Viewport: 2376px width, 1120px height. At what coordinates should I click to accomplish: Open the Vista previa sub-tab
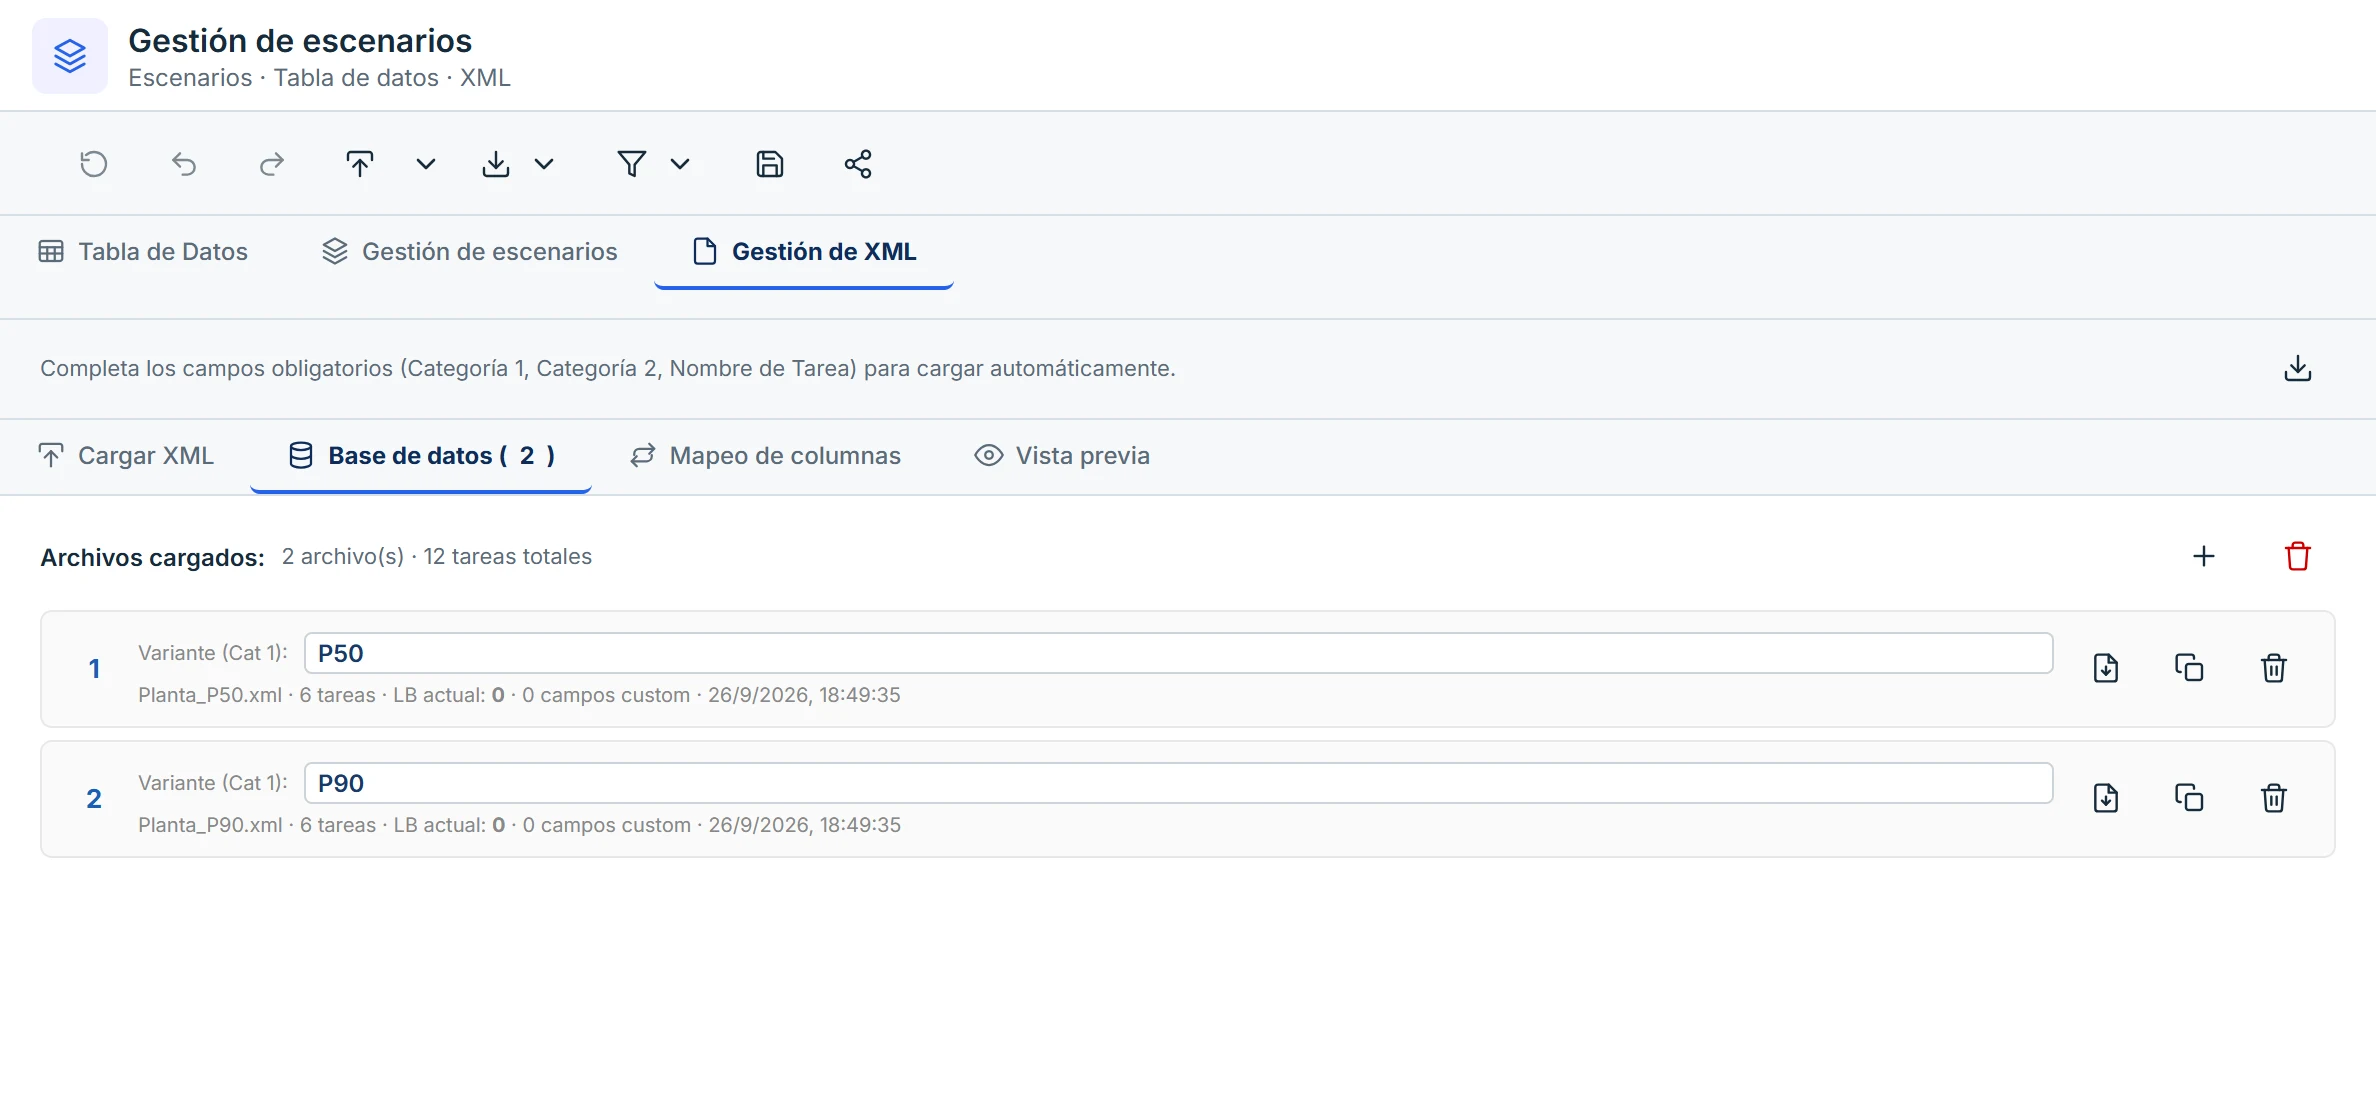coord(1062,456)
